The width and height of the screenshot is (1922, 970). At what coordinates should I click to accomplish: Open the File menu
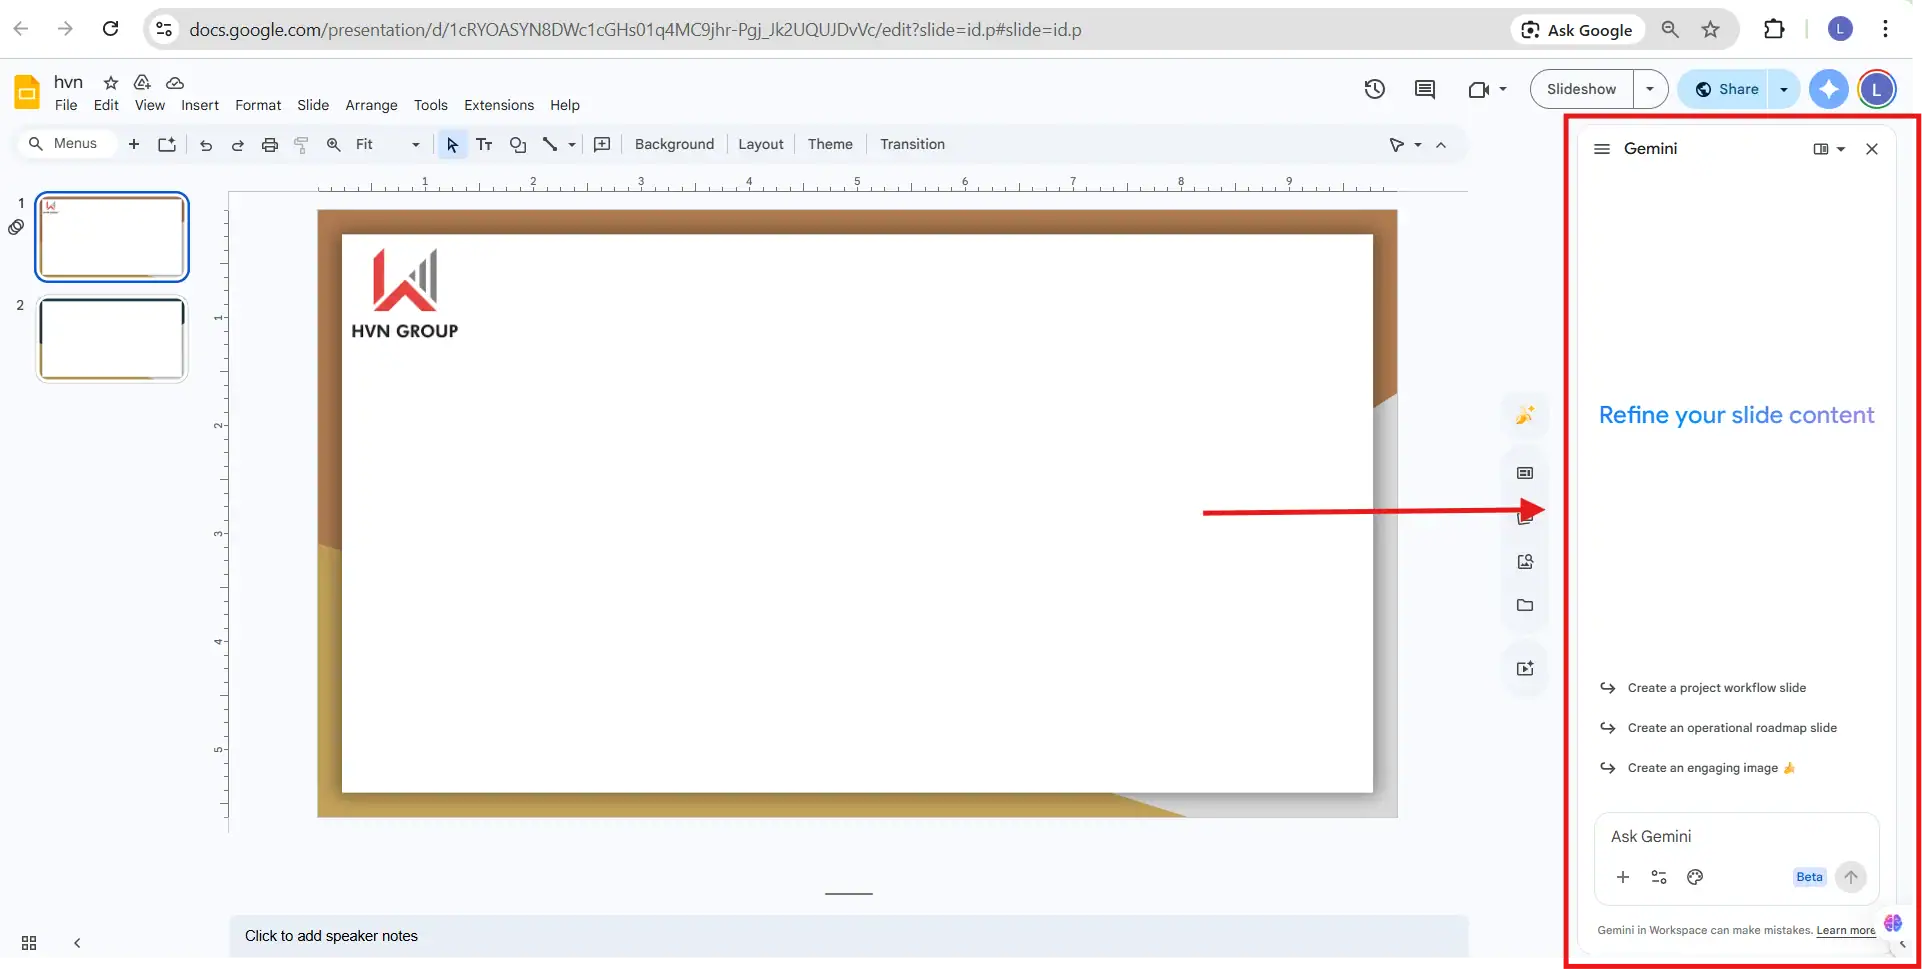pos(66,105)
